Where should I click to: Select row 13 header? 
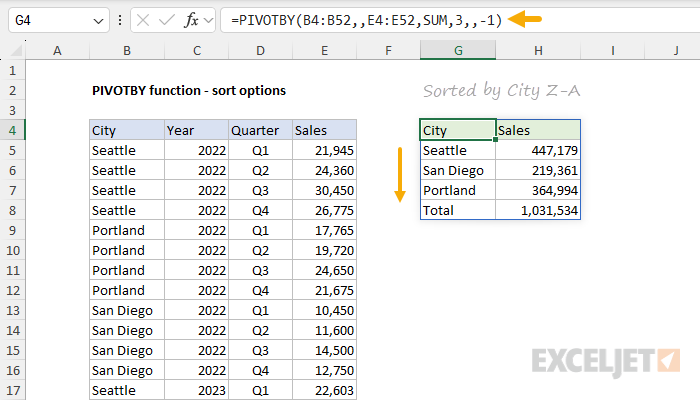pyautogui.click(x=12, y=310)
